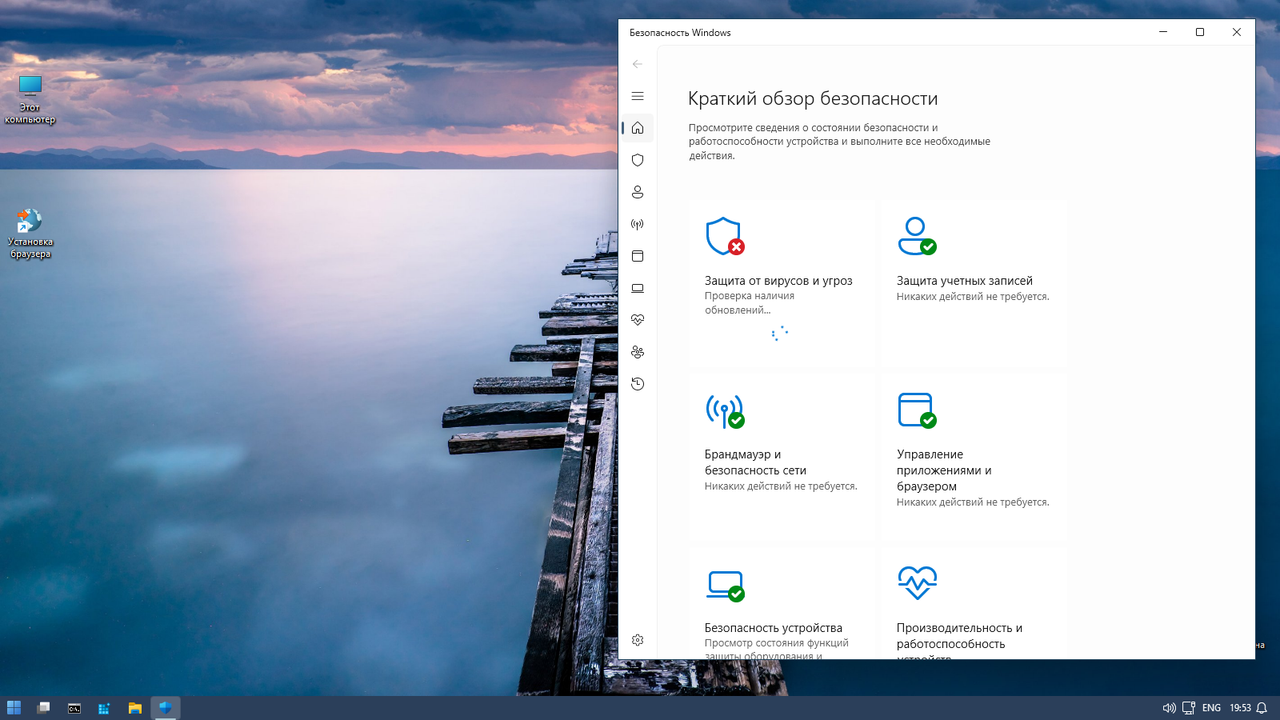
Task: Open 'Производительность и работоспособность' card
Action: coord(972,603)
